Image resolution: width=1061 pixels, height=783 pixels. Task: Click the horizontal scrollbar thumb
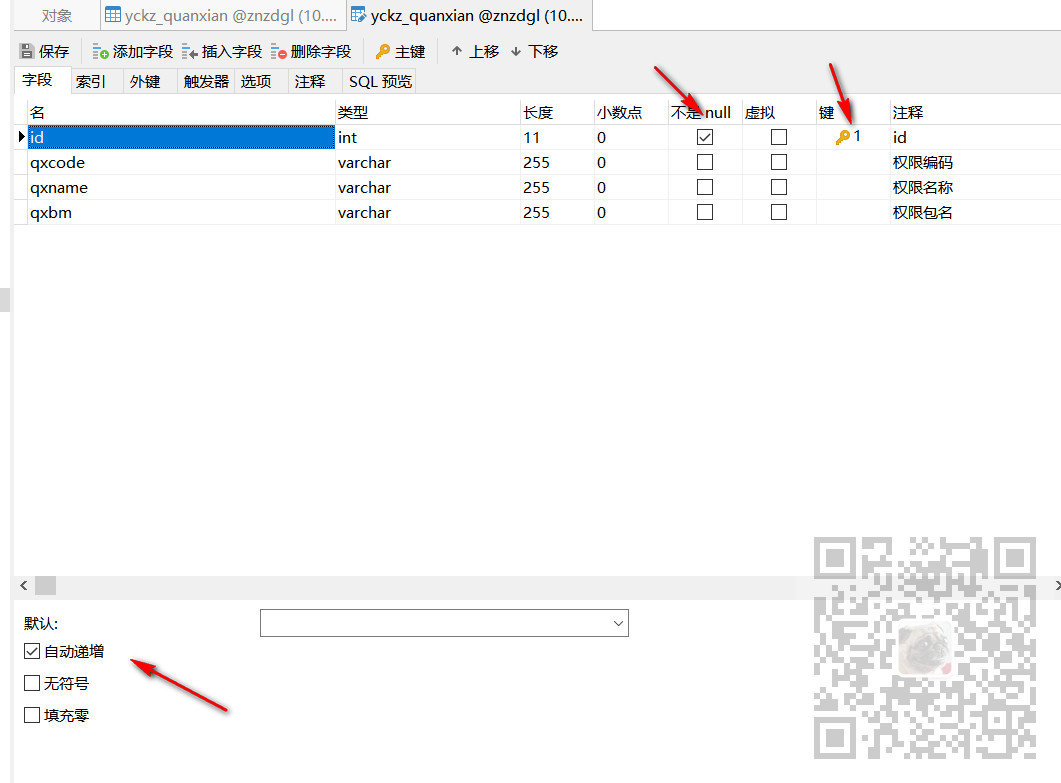(45, 585)
